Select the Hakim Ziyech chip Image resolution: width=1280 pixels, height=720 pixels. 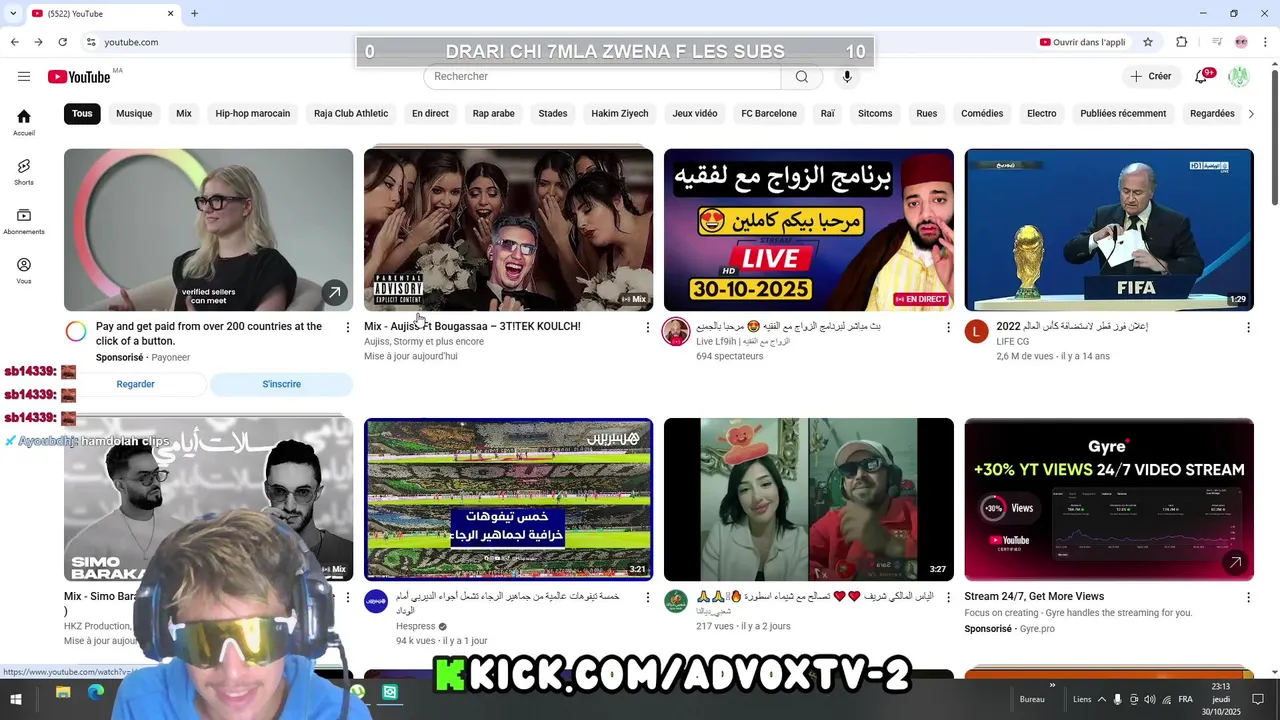(620, 113)
